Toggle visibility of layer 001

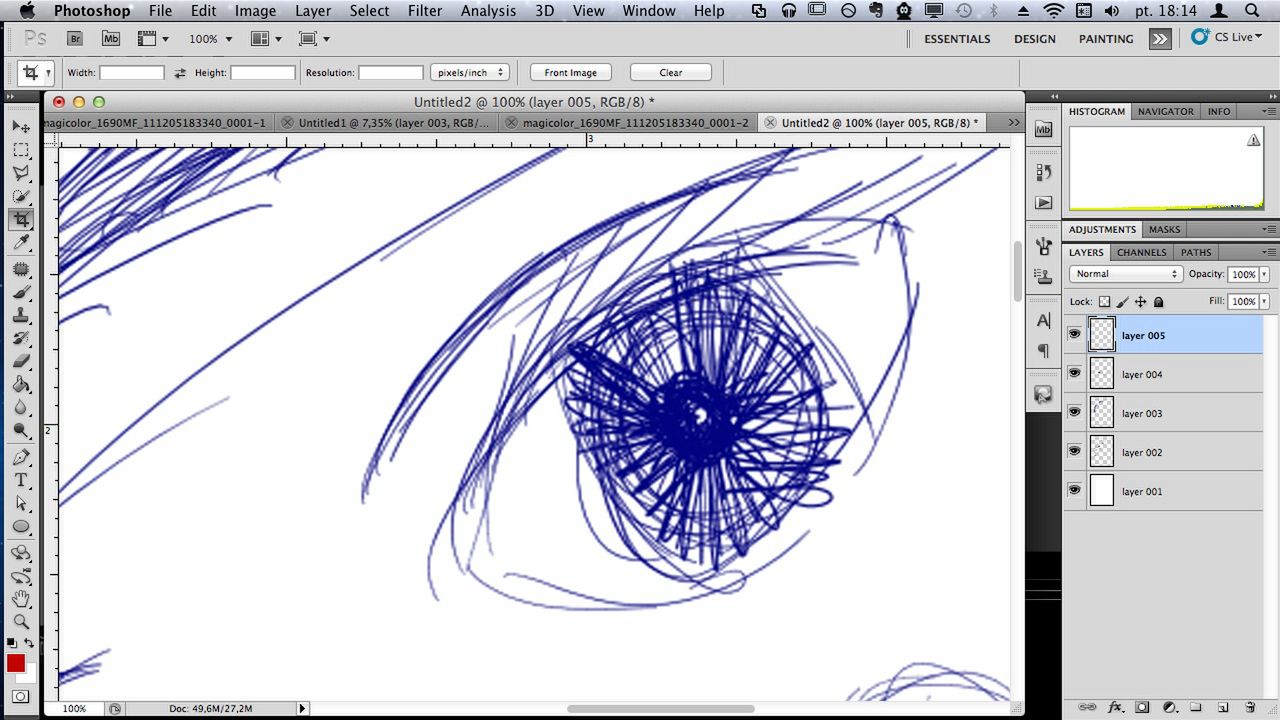click(1075, 490)
